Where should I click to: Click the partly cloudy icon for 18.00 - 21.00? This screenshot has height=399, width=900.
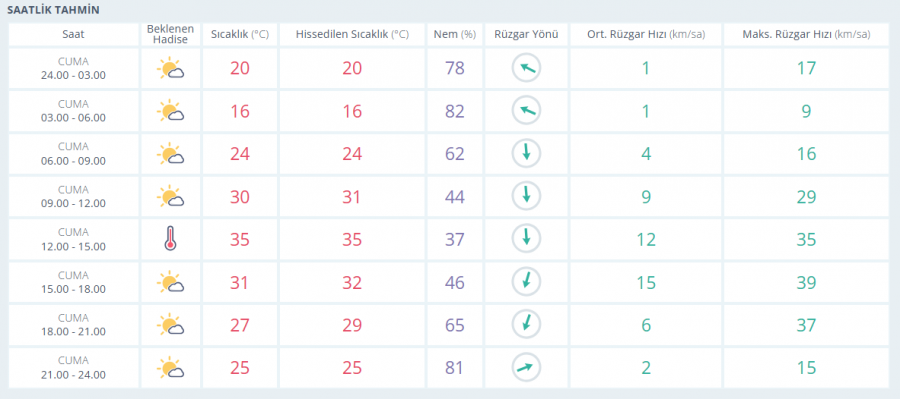point(170,325)
